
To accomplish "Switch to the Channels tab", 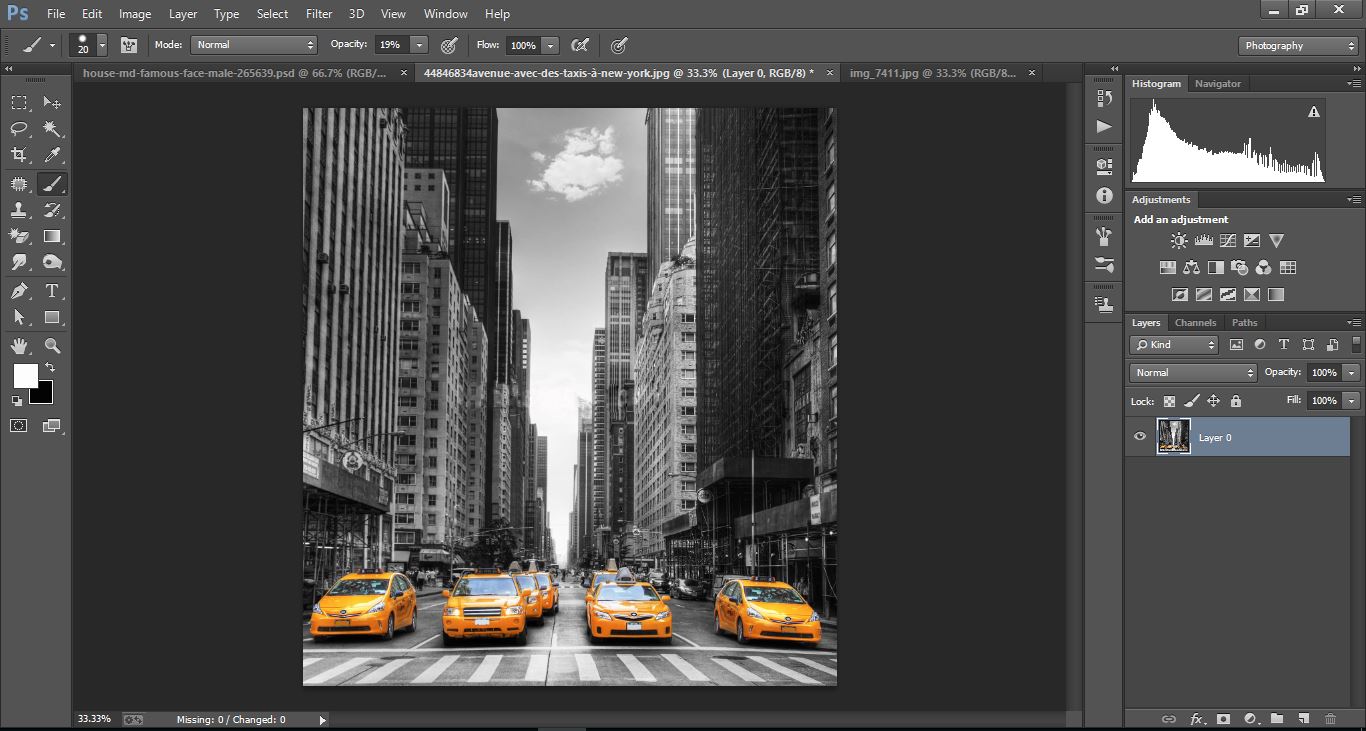I will pyautogui.click(x=1195, y=322).
